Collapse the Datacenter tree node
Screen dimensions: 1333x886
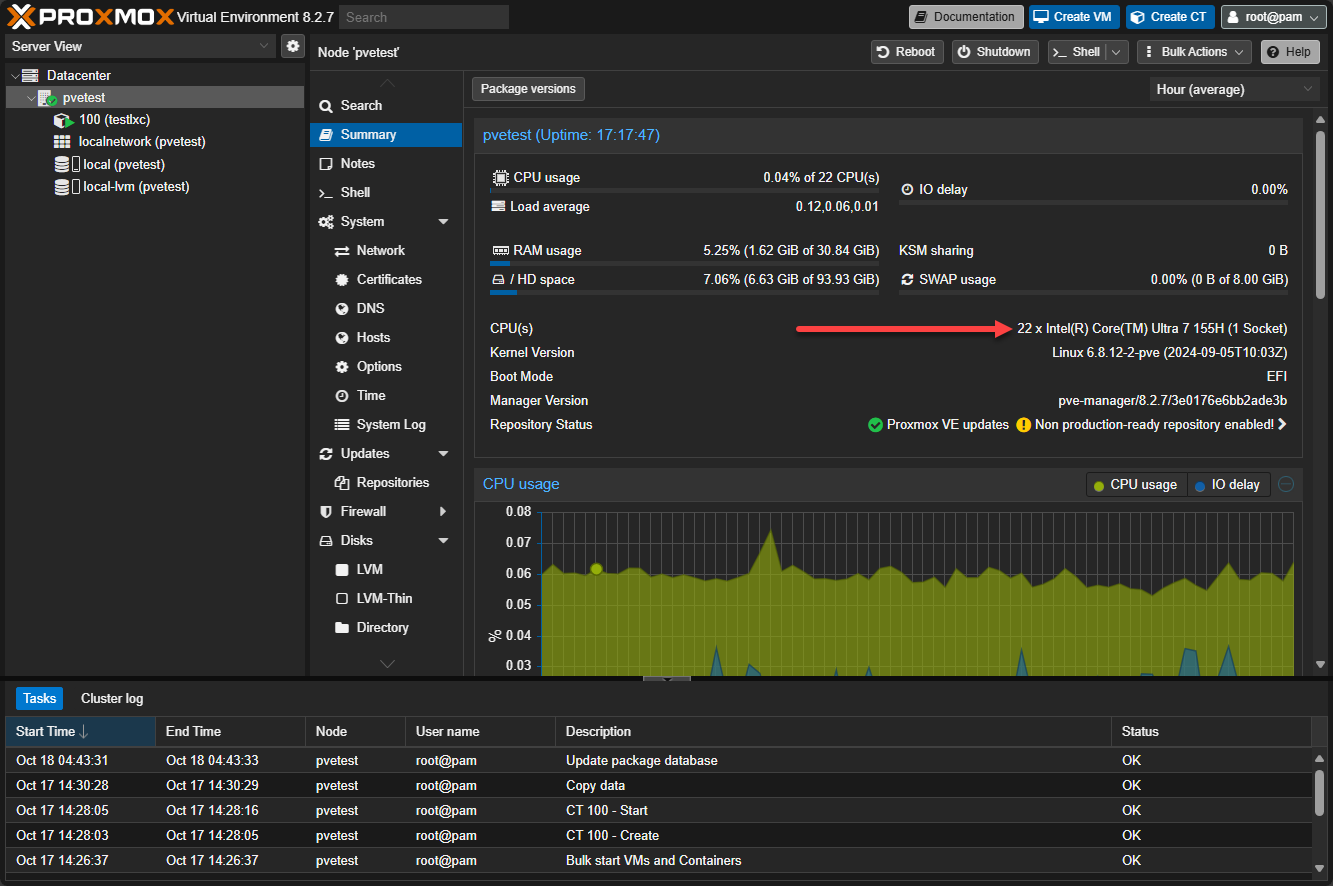tap(15, 76)
